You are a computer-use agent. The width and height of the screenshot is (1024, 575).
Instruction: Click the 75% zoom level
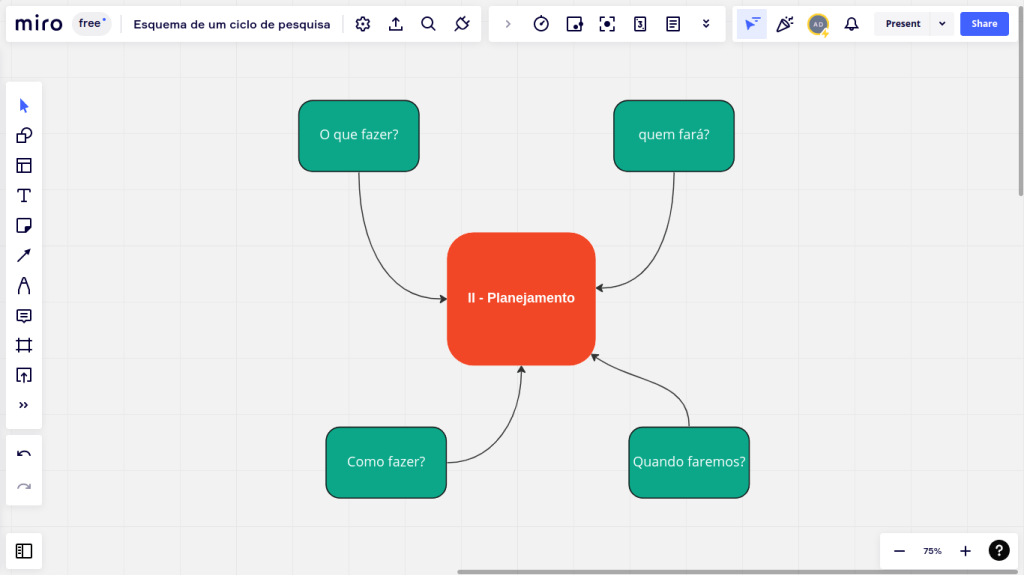pyautogui.click(x=932, y=551)
